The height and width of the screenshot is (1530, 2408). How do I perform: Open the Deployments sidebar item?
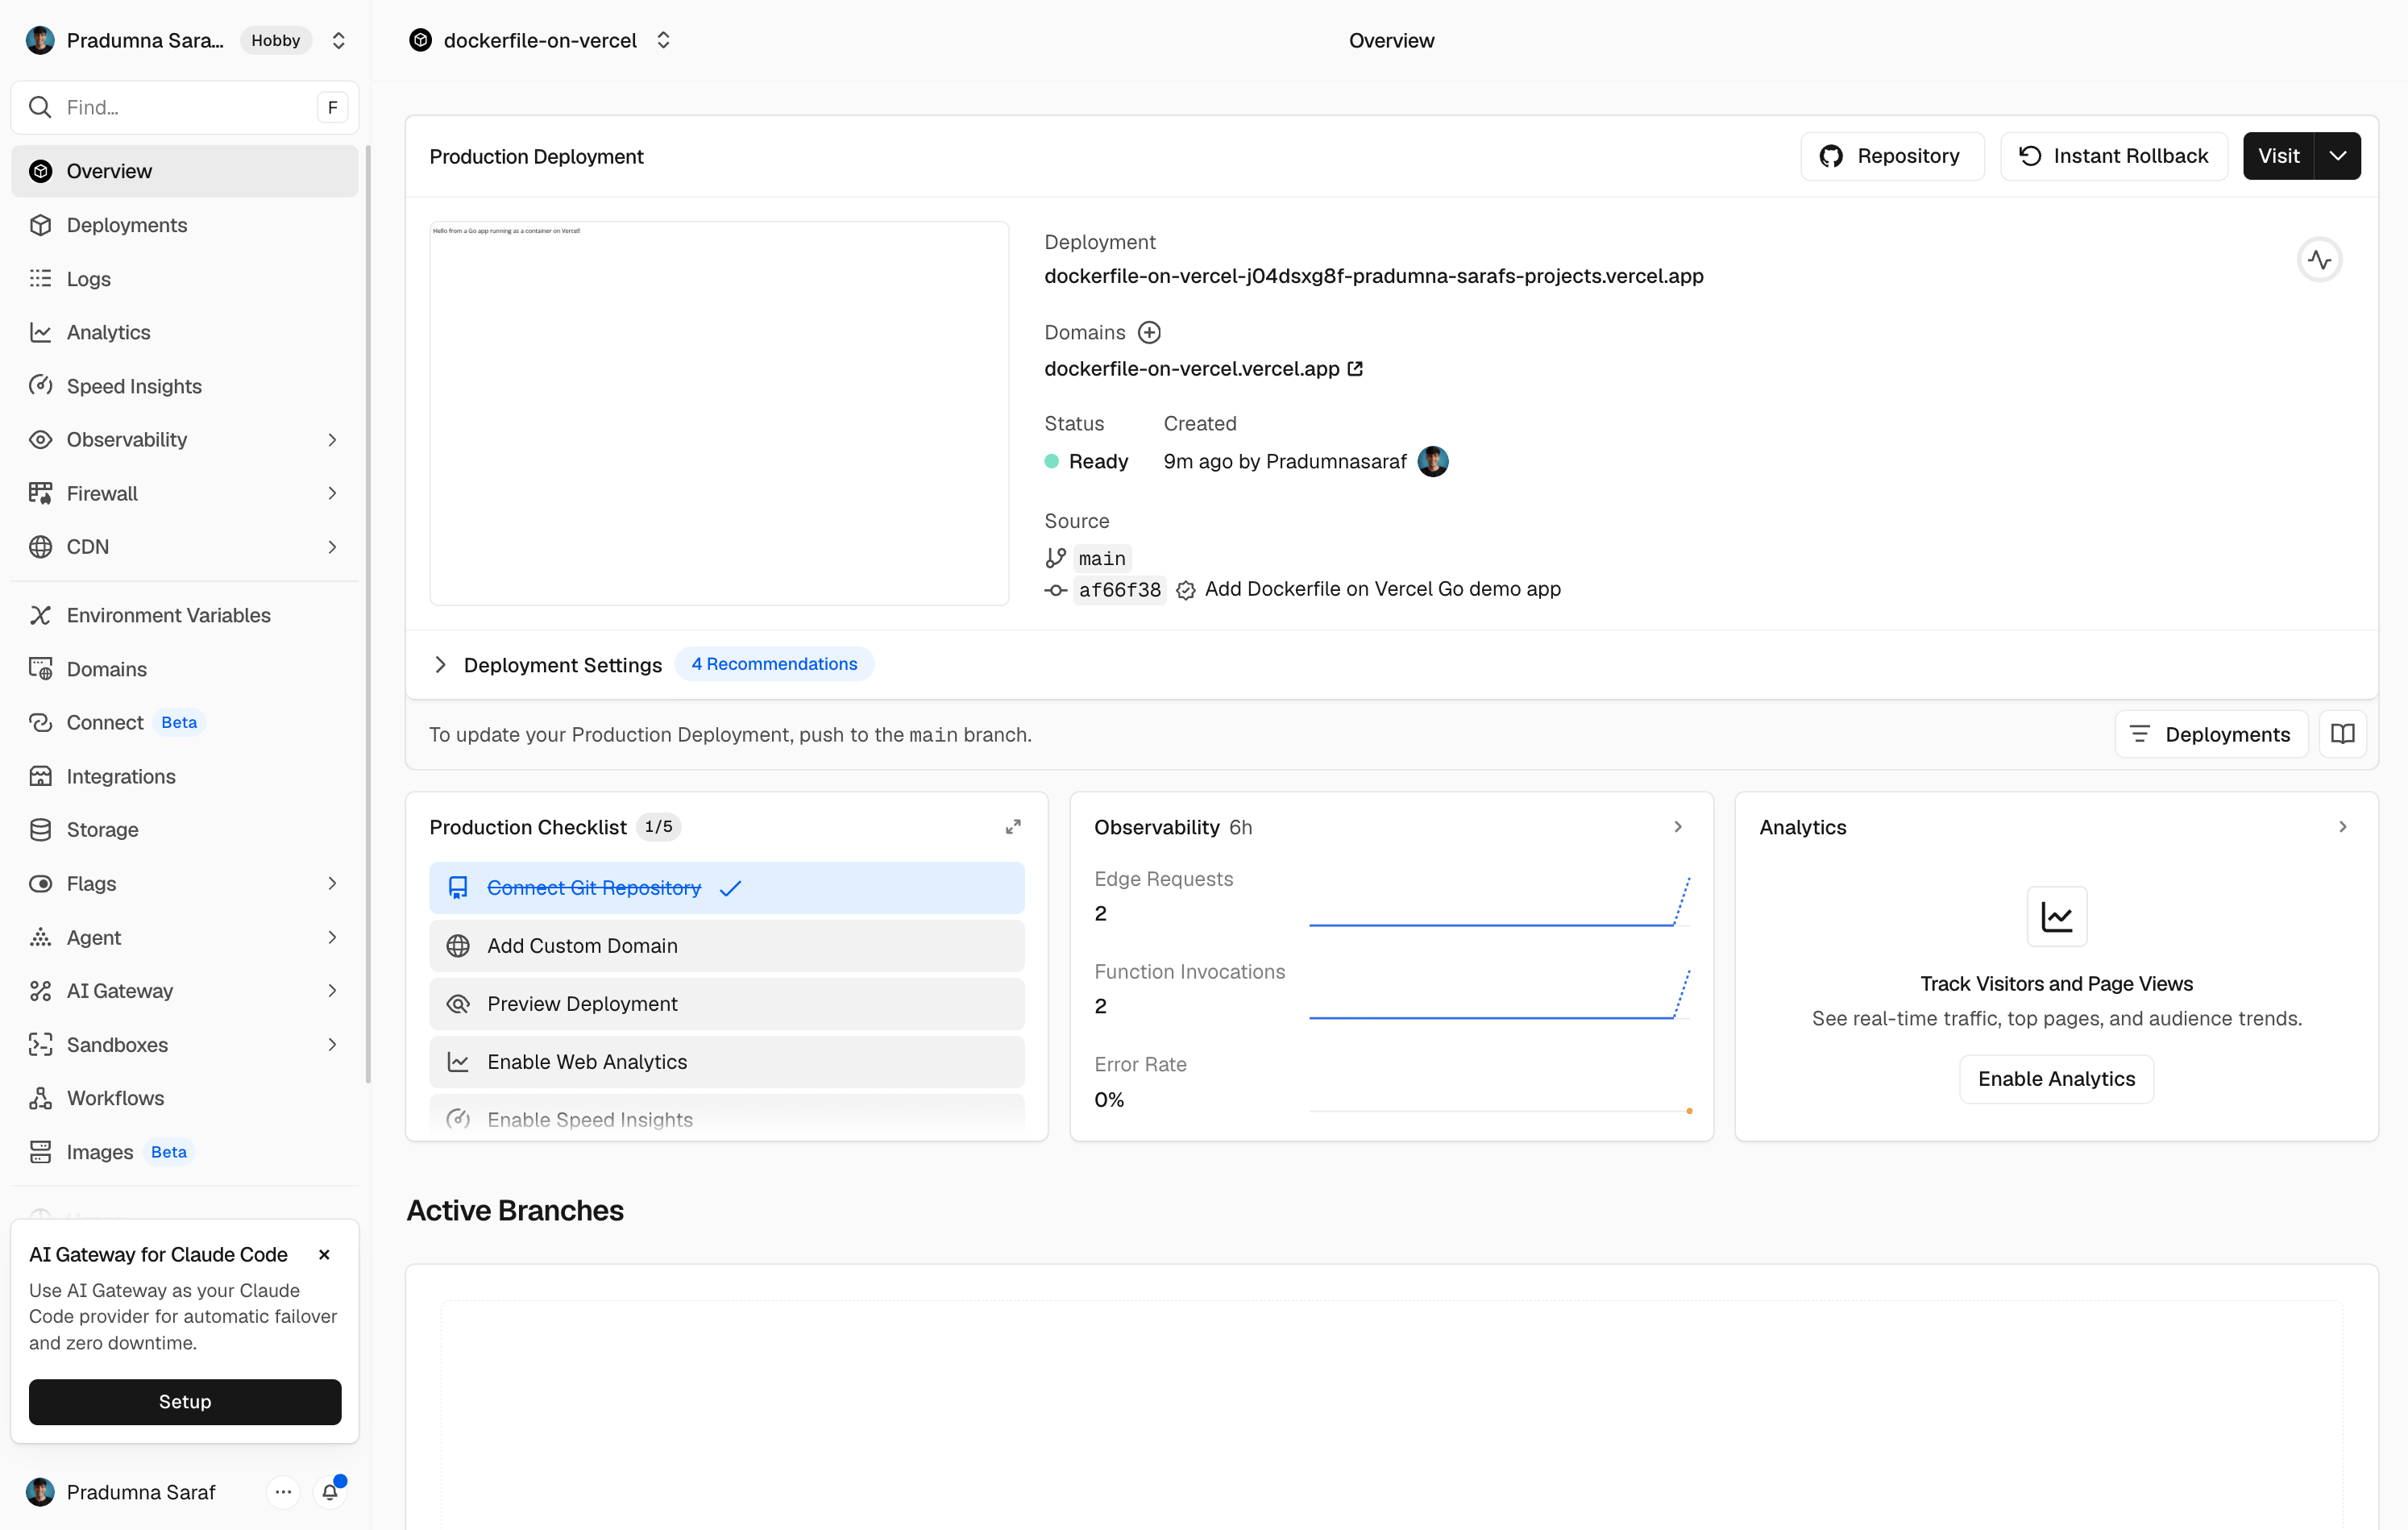184,225
